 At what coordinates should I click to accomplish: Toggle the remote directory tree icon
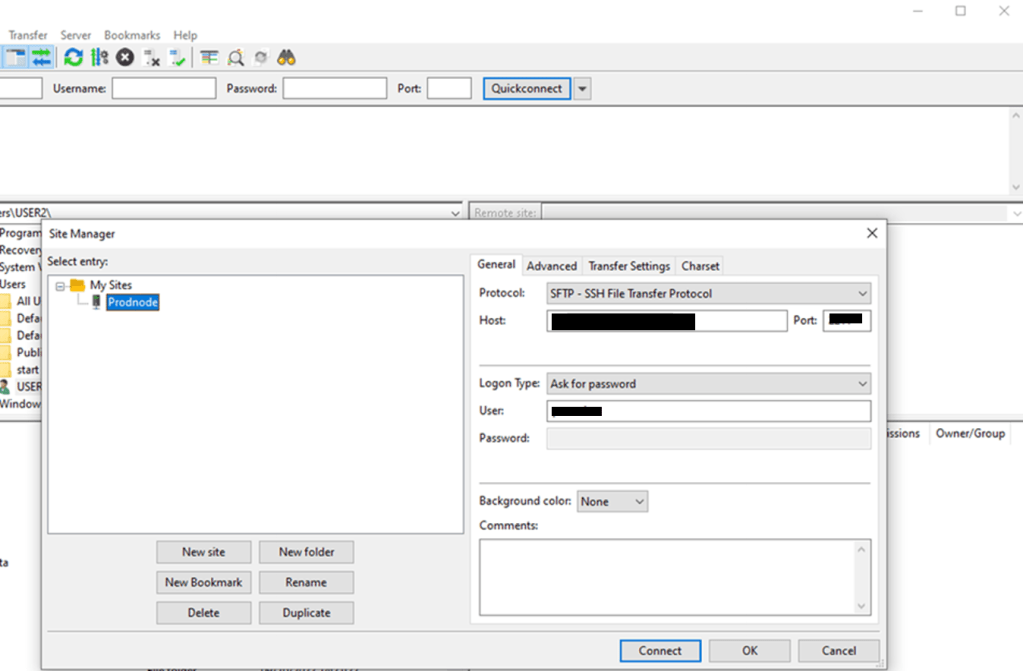click(15, 58)
